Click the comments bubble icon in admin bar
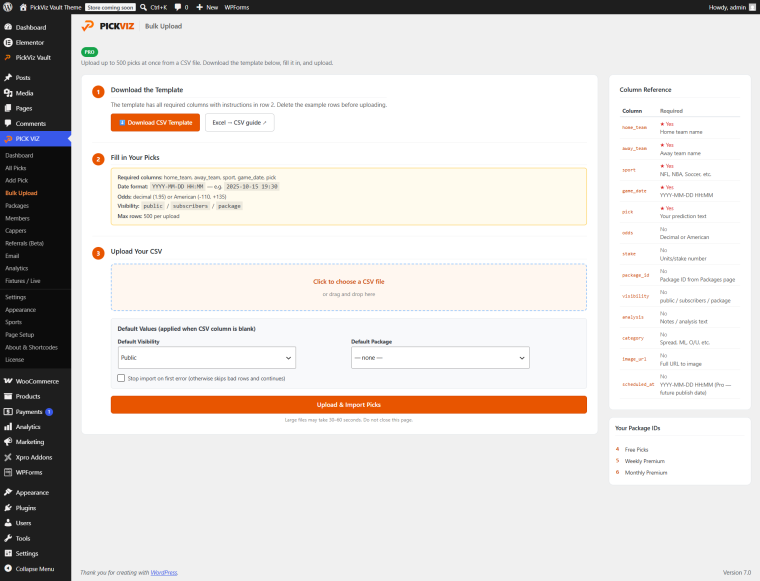Viewport: 760px width, 581px height. (178, 7)
